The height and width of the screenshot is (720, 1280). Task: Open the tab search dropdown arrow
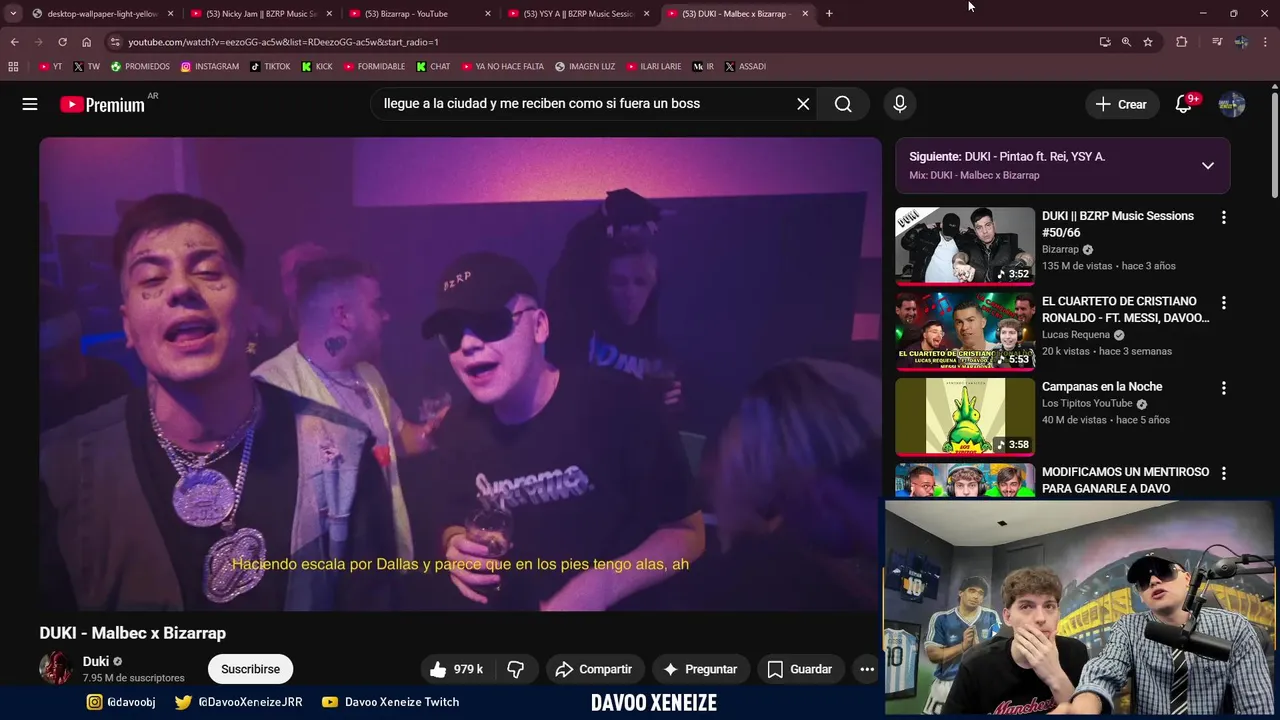click(12, 14)
